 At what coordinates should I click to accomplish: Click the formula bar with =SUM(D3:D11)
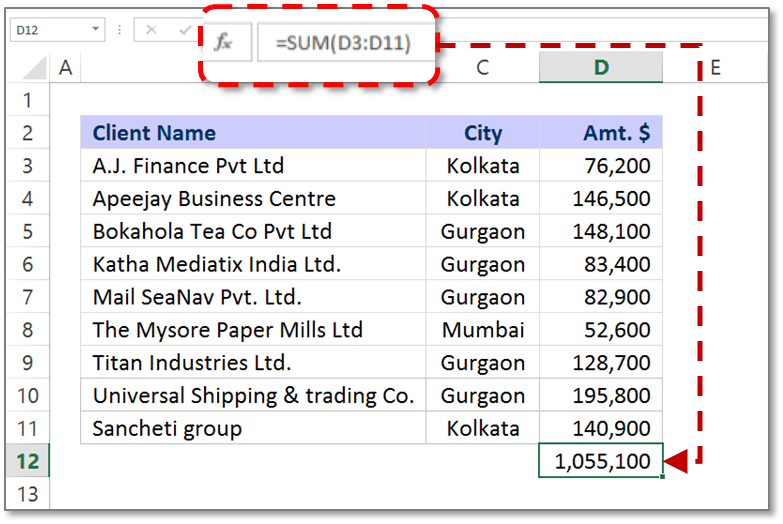(x=344, y=42)
